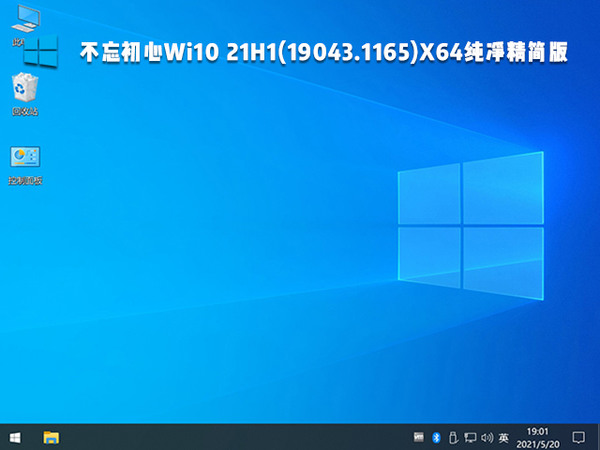Open the volume speaker control
Viewport: 600px width, 450px height.
tap(486, 437)
